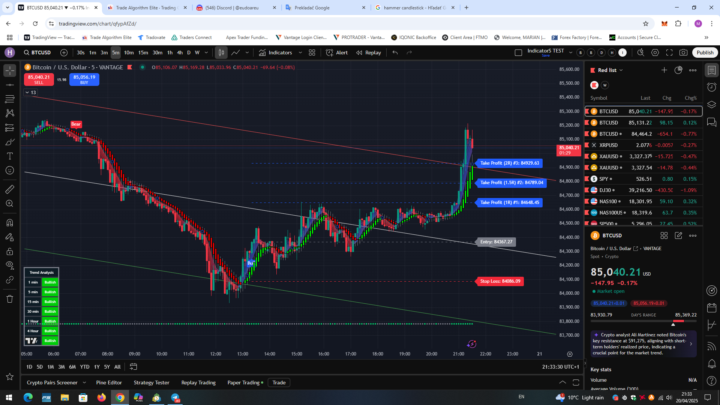
Task: Open the Paper Trading tab
Action: 245,382
